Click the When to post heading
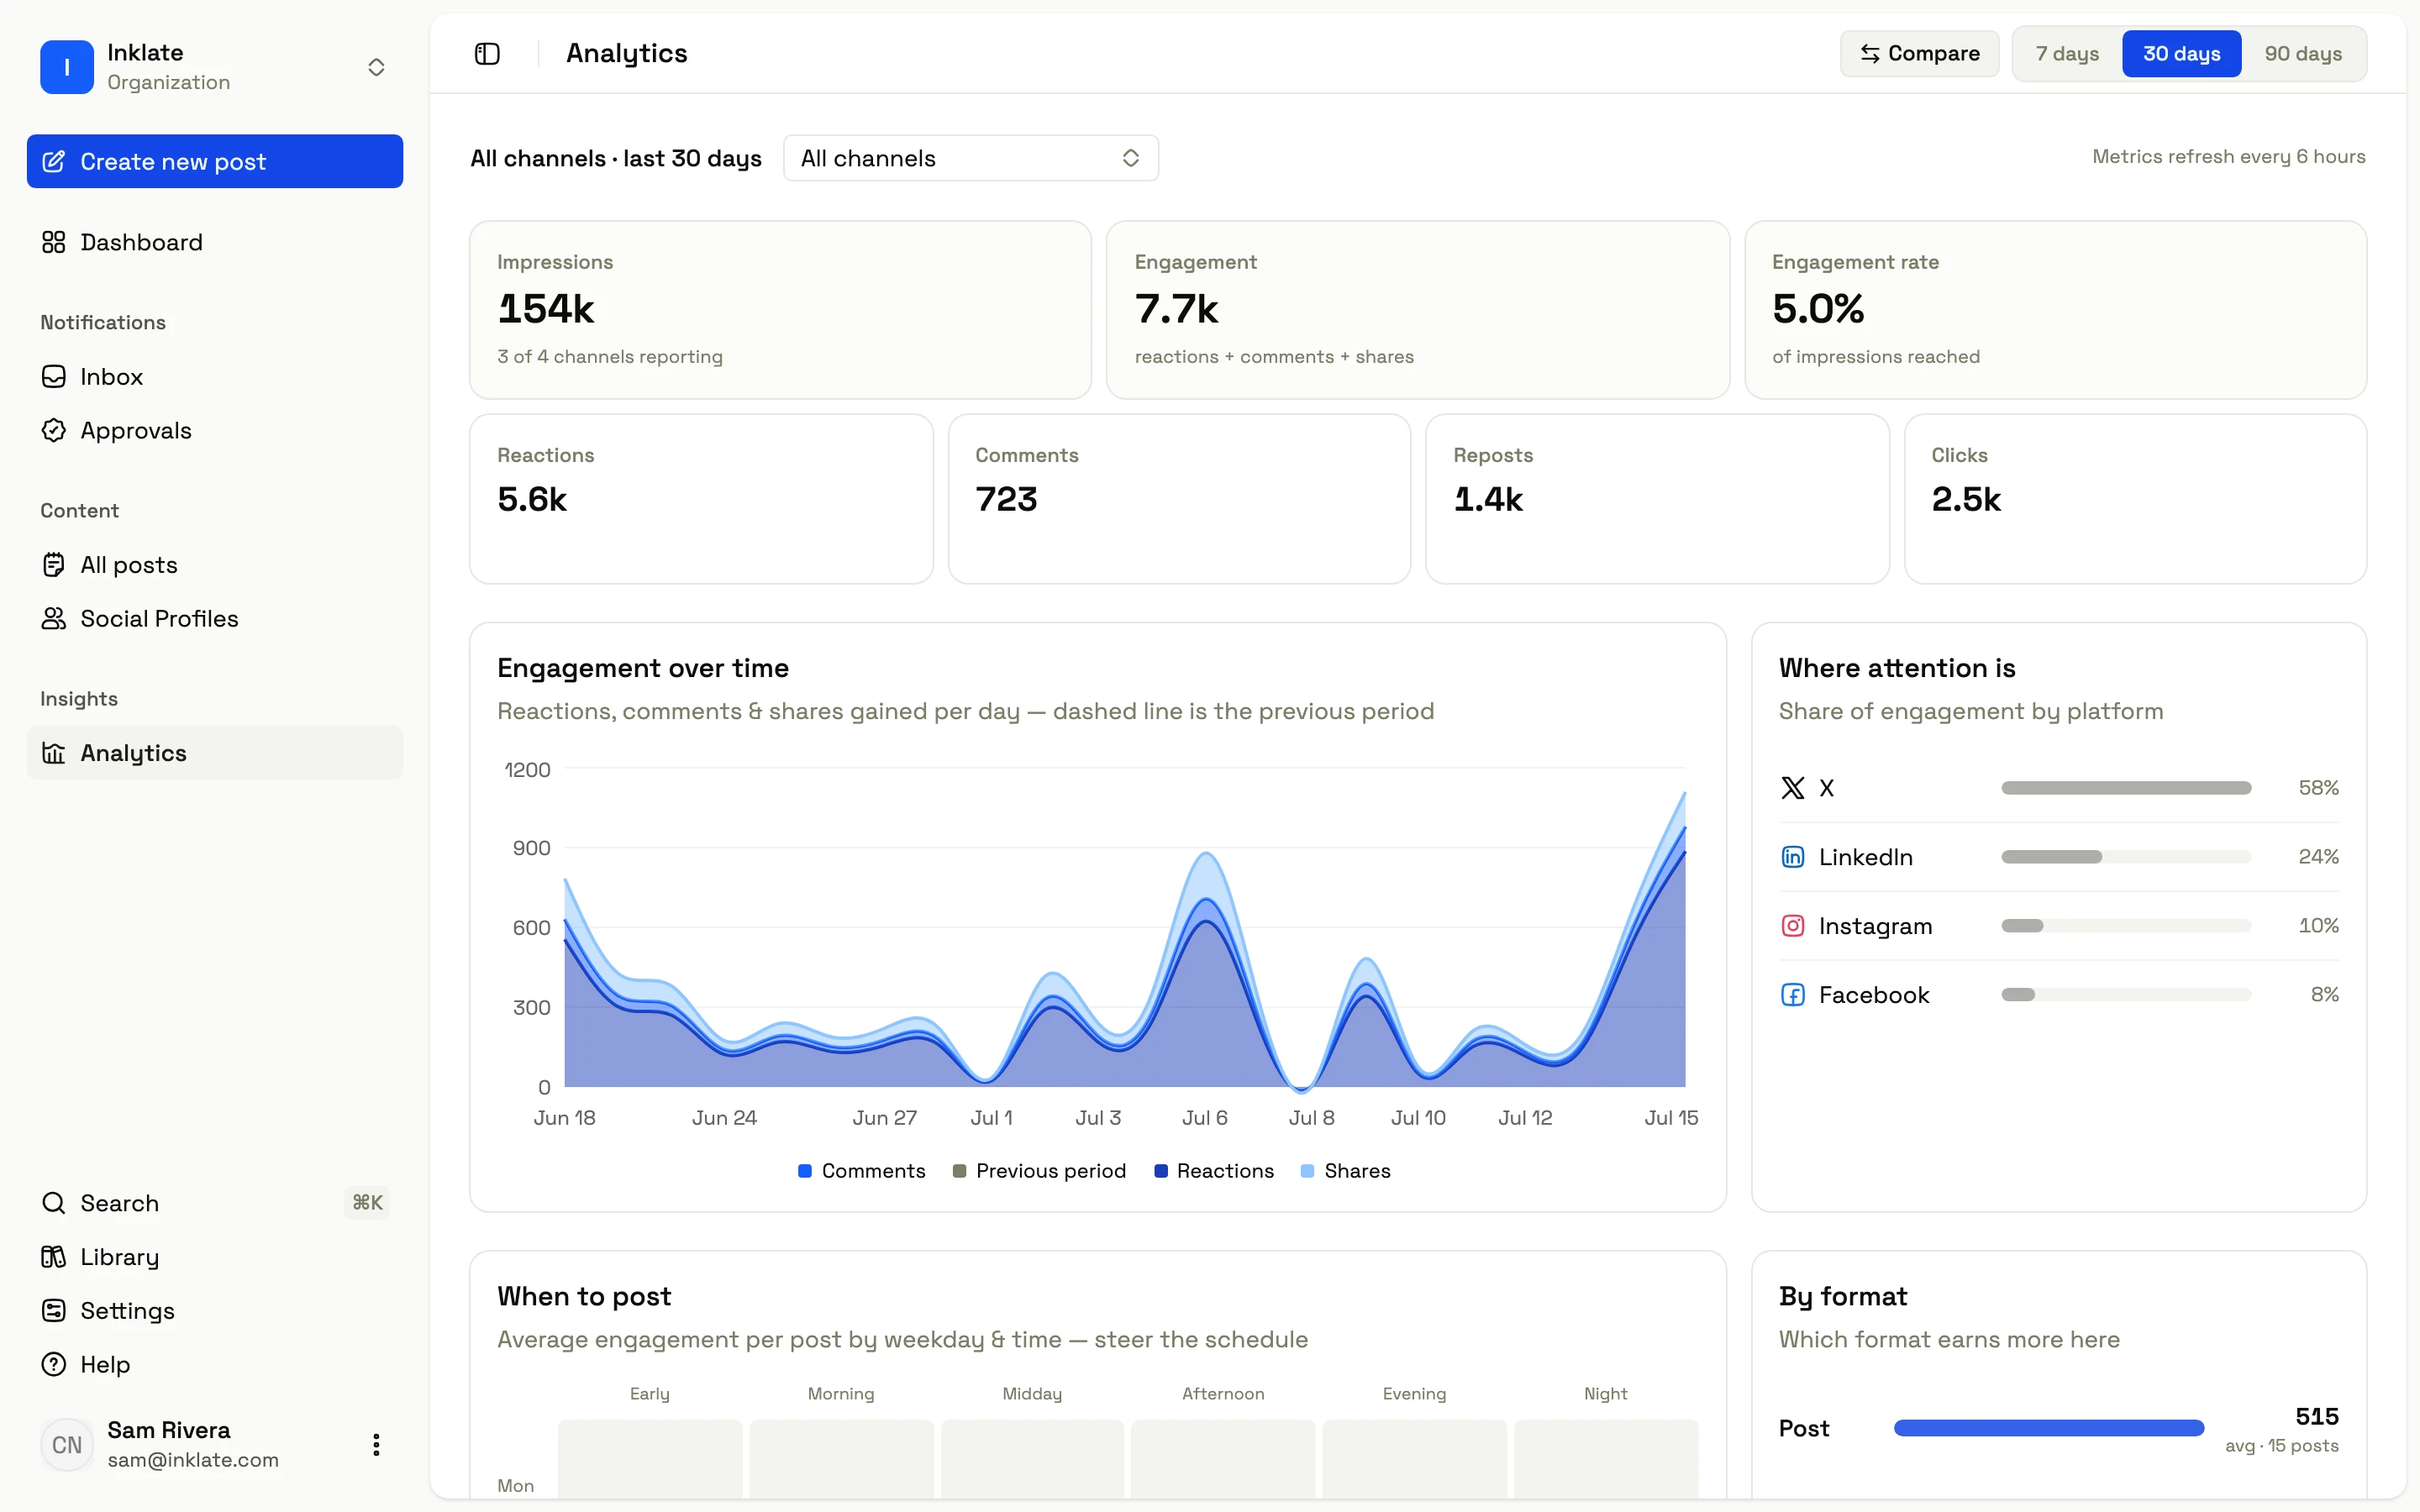This screenshot has width=2420, height=1512. click(x=584, y=1296)
